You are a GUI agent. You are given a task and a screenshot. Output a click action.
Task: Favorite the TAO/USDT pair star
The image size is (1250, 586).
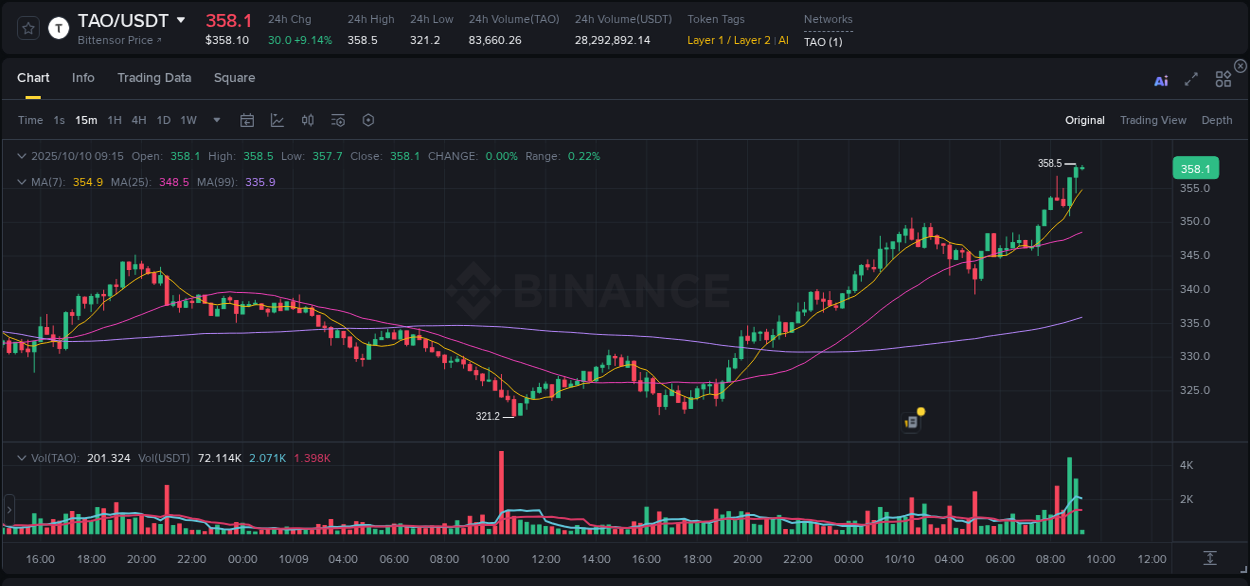point(27,28)
